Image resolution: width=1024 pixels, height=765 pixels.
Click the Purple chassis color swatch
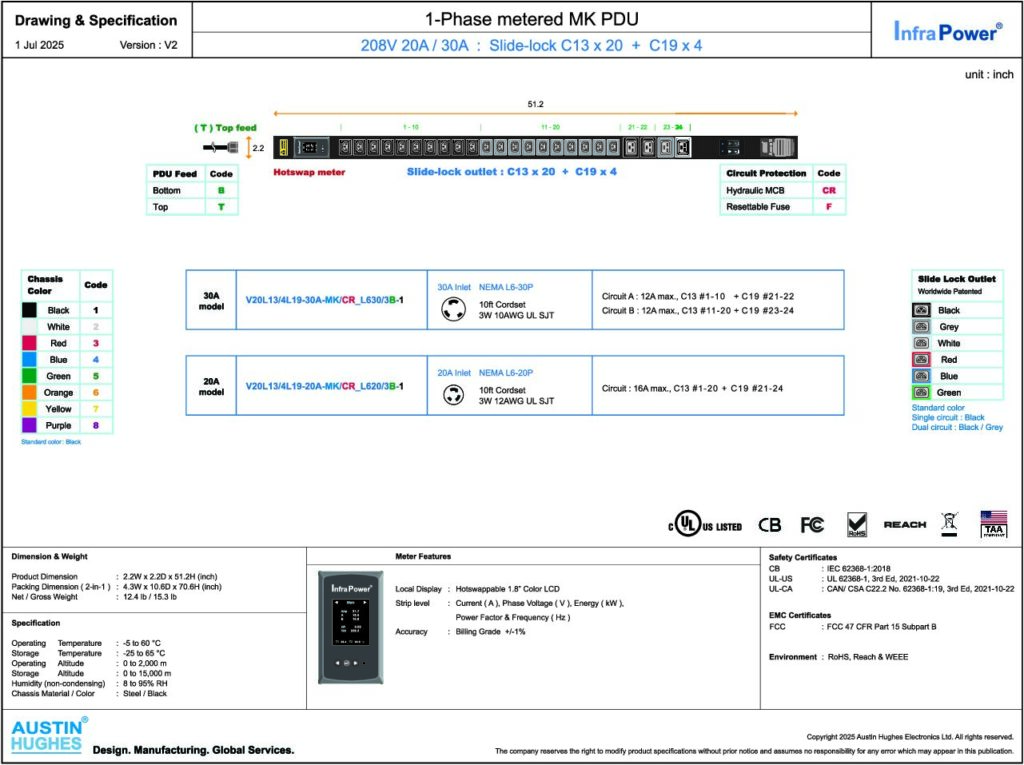(29, 425)
